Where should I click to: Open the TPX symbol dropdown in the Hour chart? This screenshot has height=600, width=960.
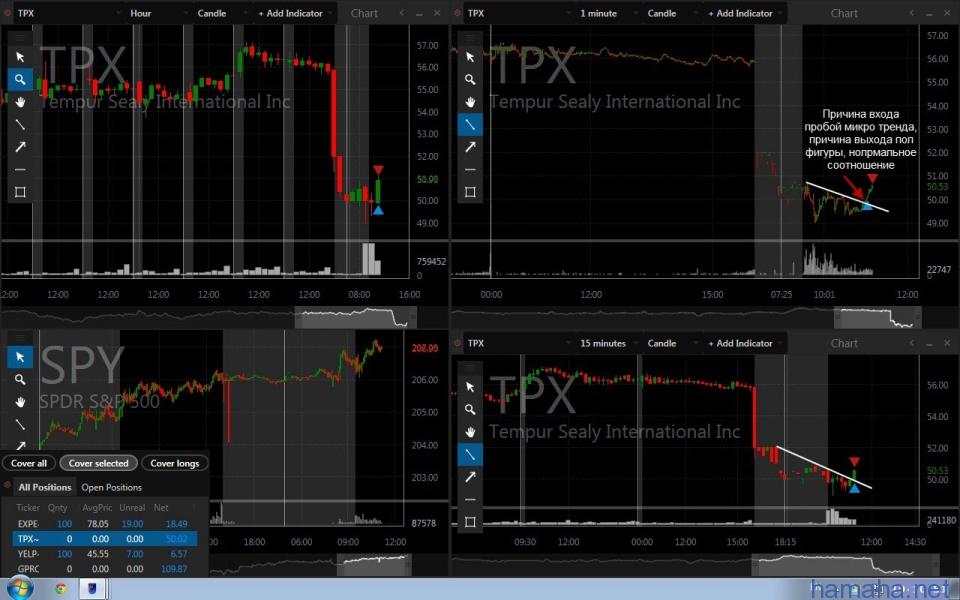[x=69, y=13]
